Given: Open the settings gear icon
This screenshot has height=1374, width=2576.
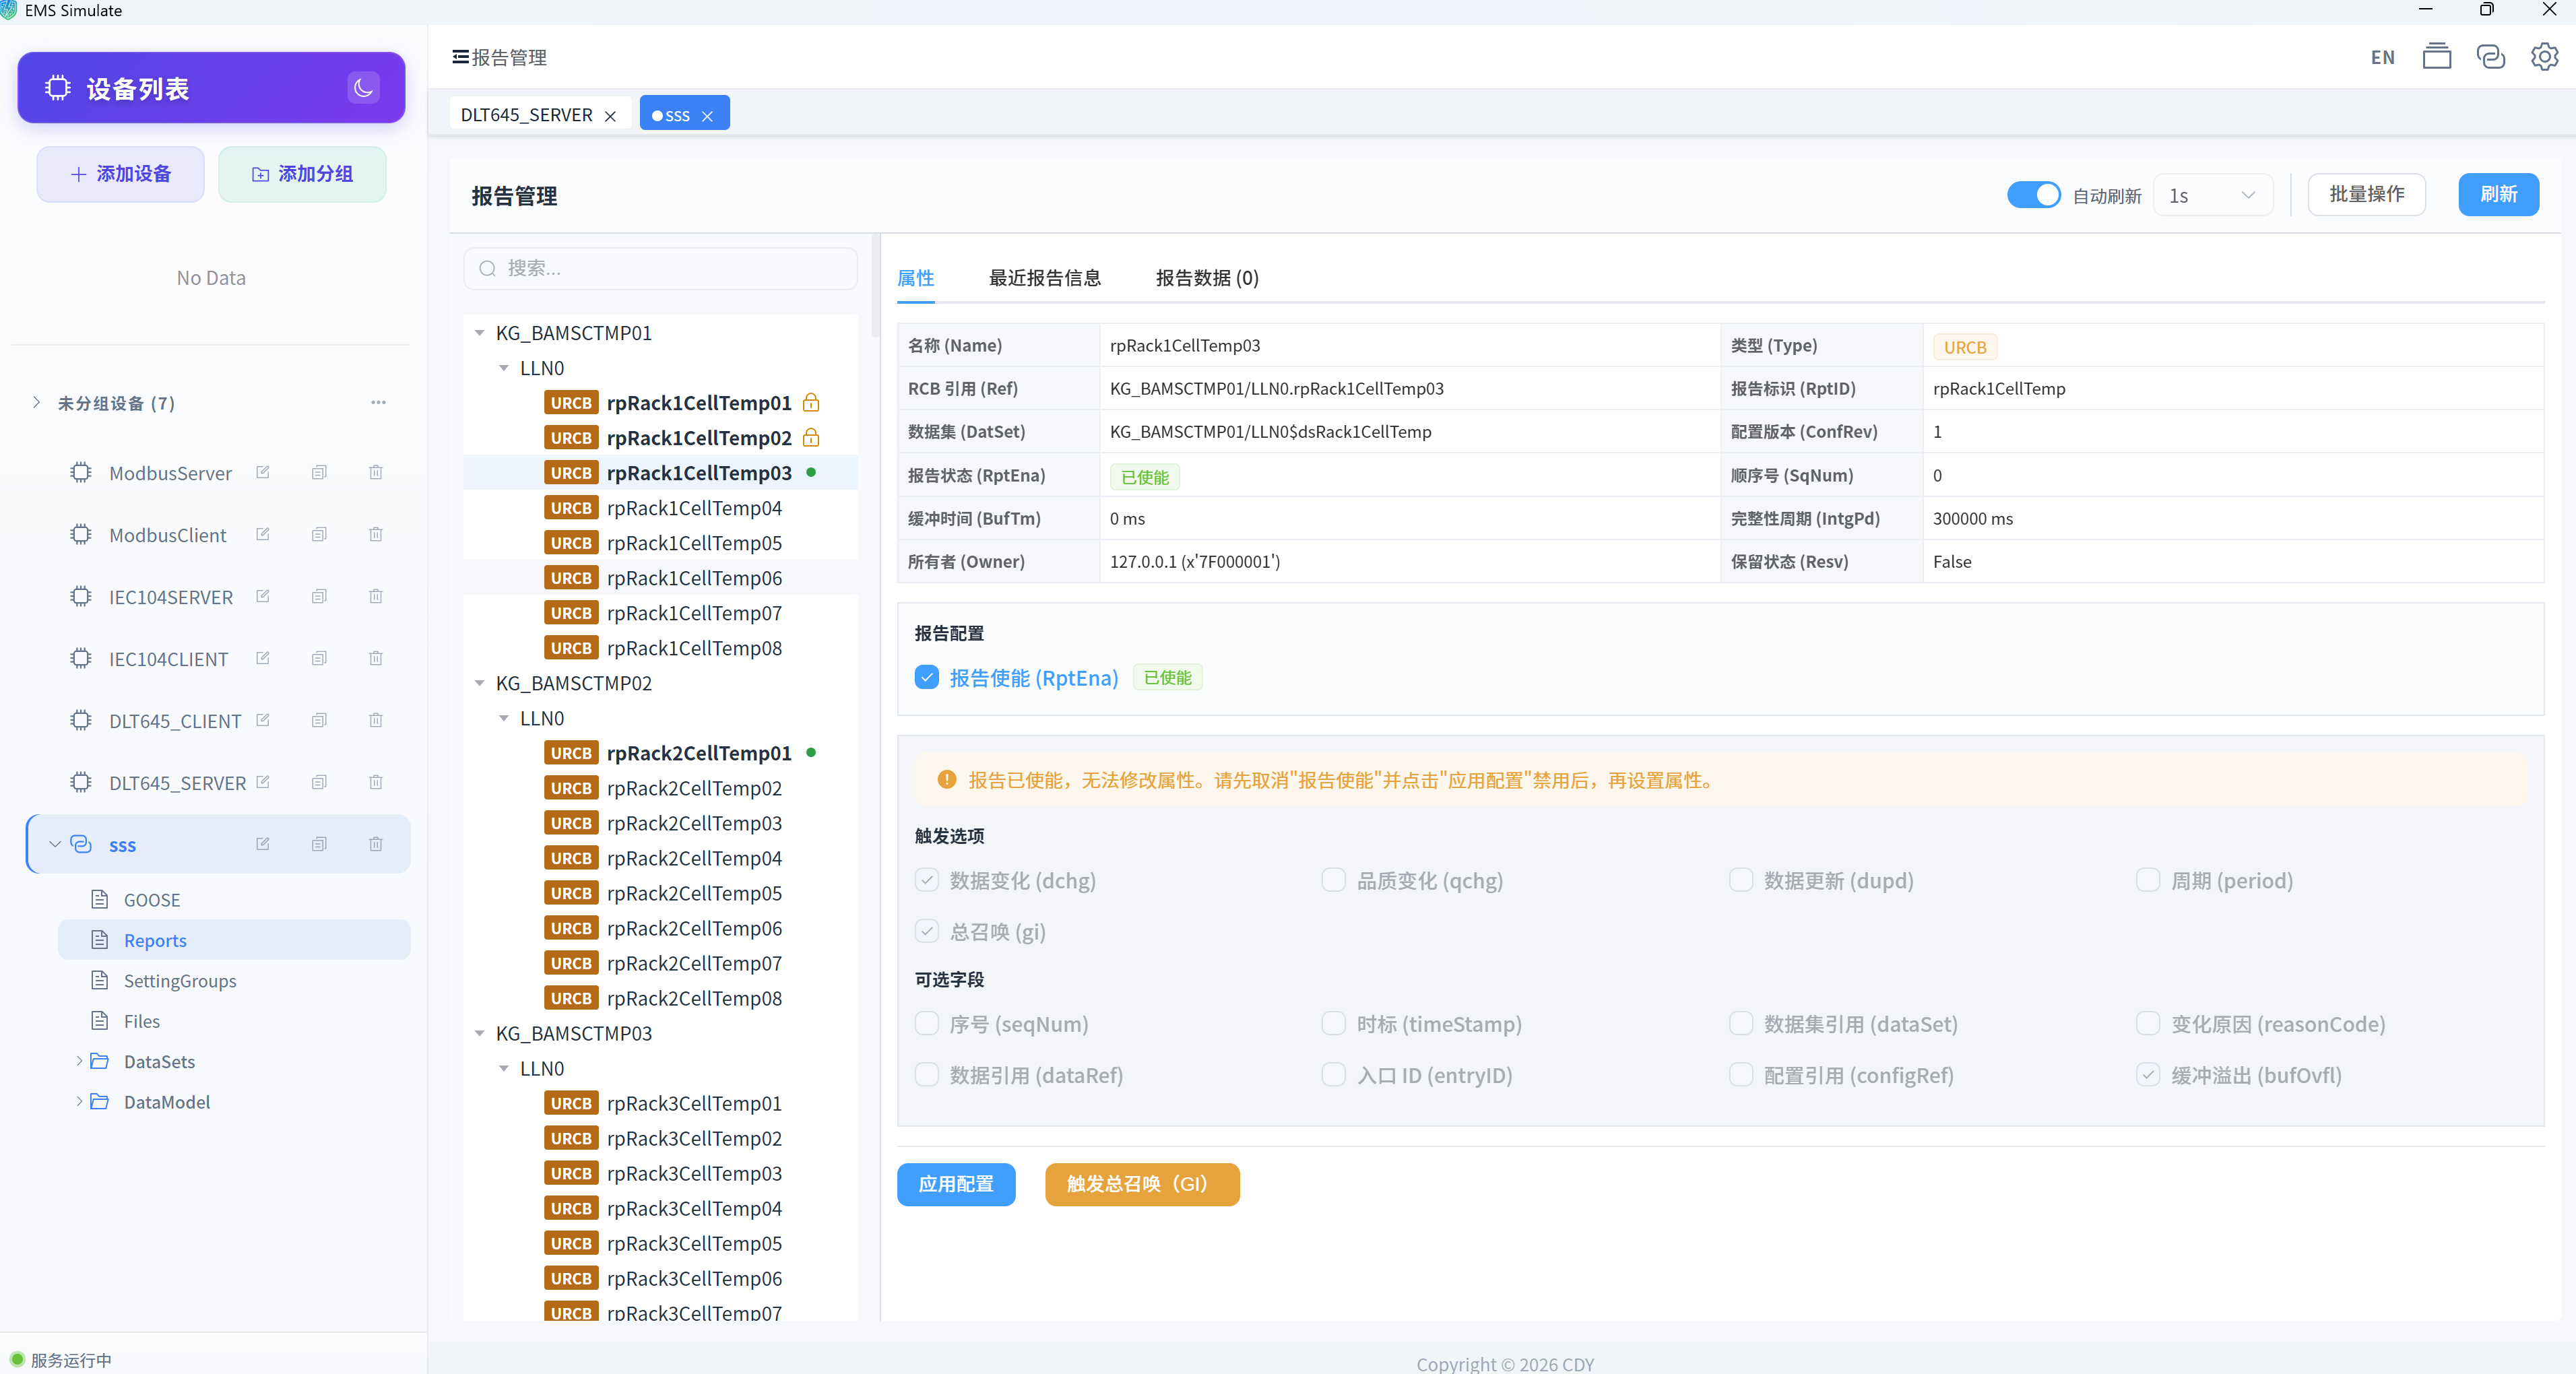Looking at the screenshot, I should click(x=2544, y=57).
